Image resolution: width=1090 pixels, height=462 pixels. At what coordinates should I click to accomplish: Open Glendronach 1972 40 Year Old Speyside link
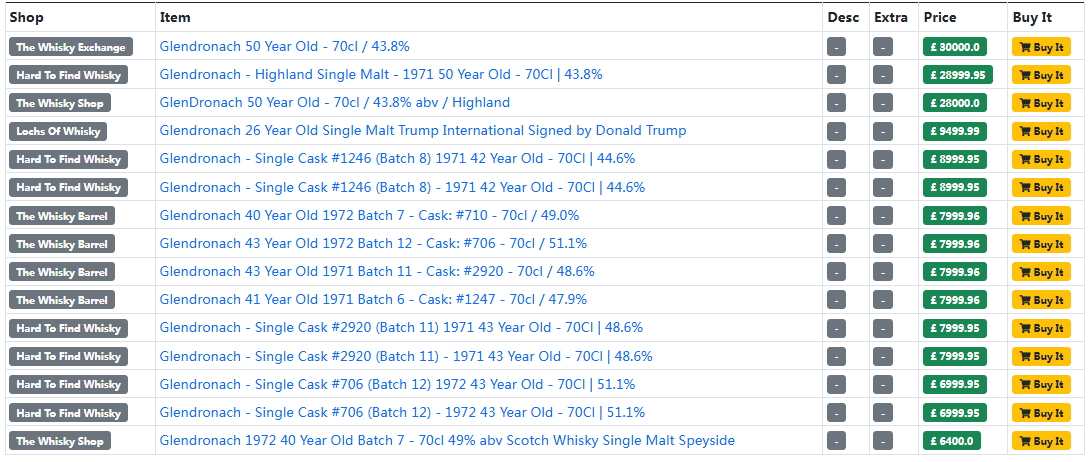[x=447, y=440]
